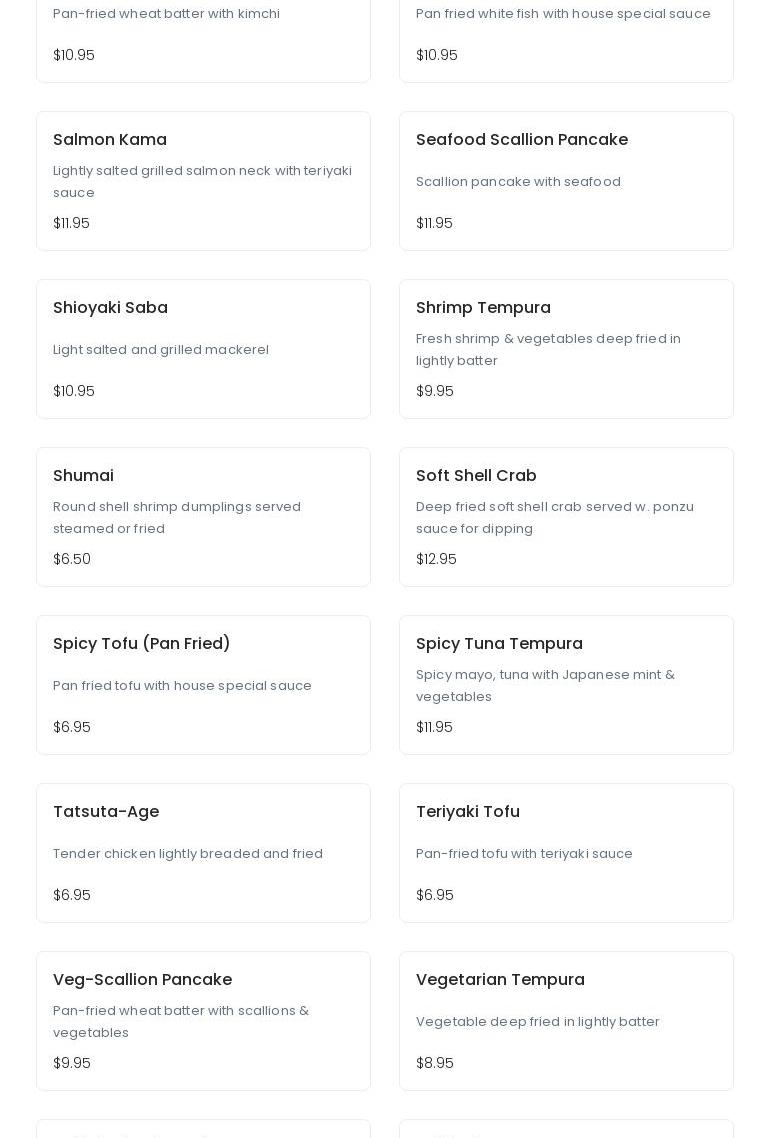The height and width of the screenshot is (1138, 770).
Task: Click the 'Pan fried white fish' description
Action: pyautogui.click(x=563, y=14)
